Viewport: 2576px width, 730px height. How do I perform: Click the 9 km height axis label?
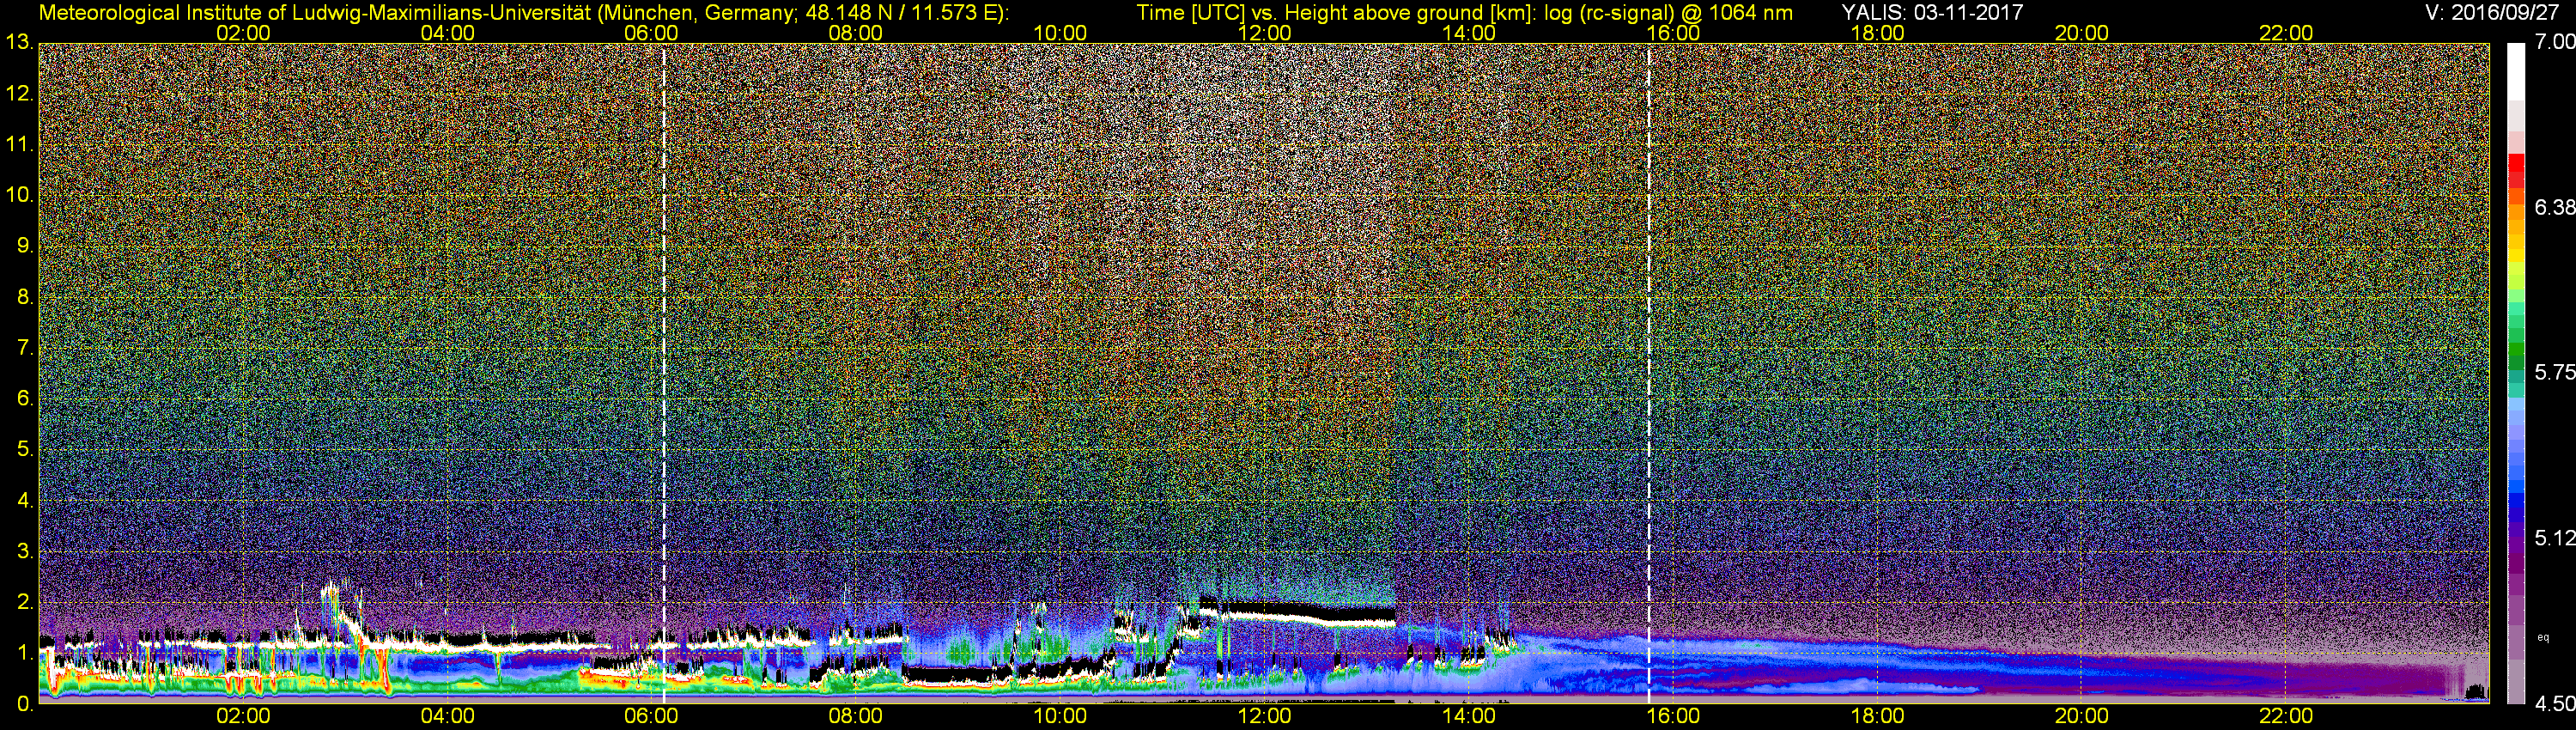[x=25, y=246]
